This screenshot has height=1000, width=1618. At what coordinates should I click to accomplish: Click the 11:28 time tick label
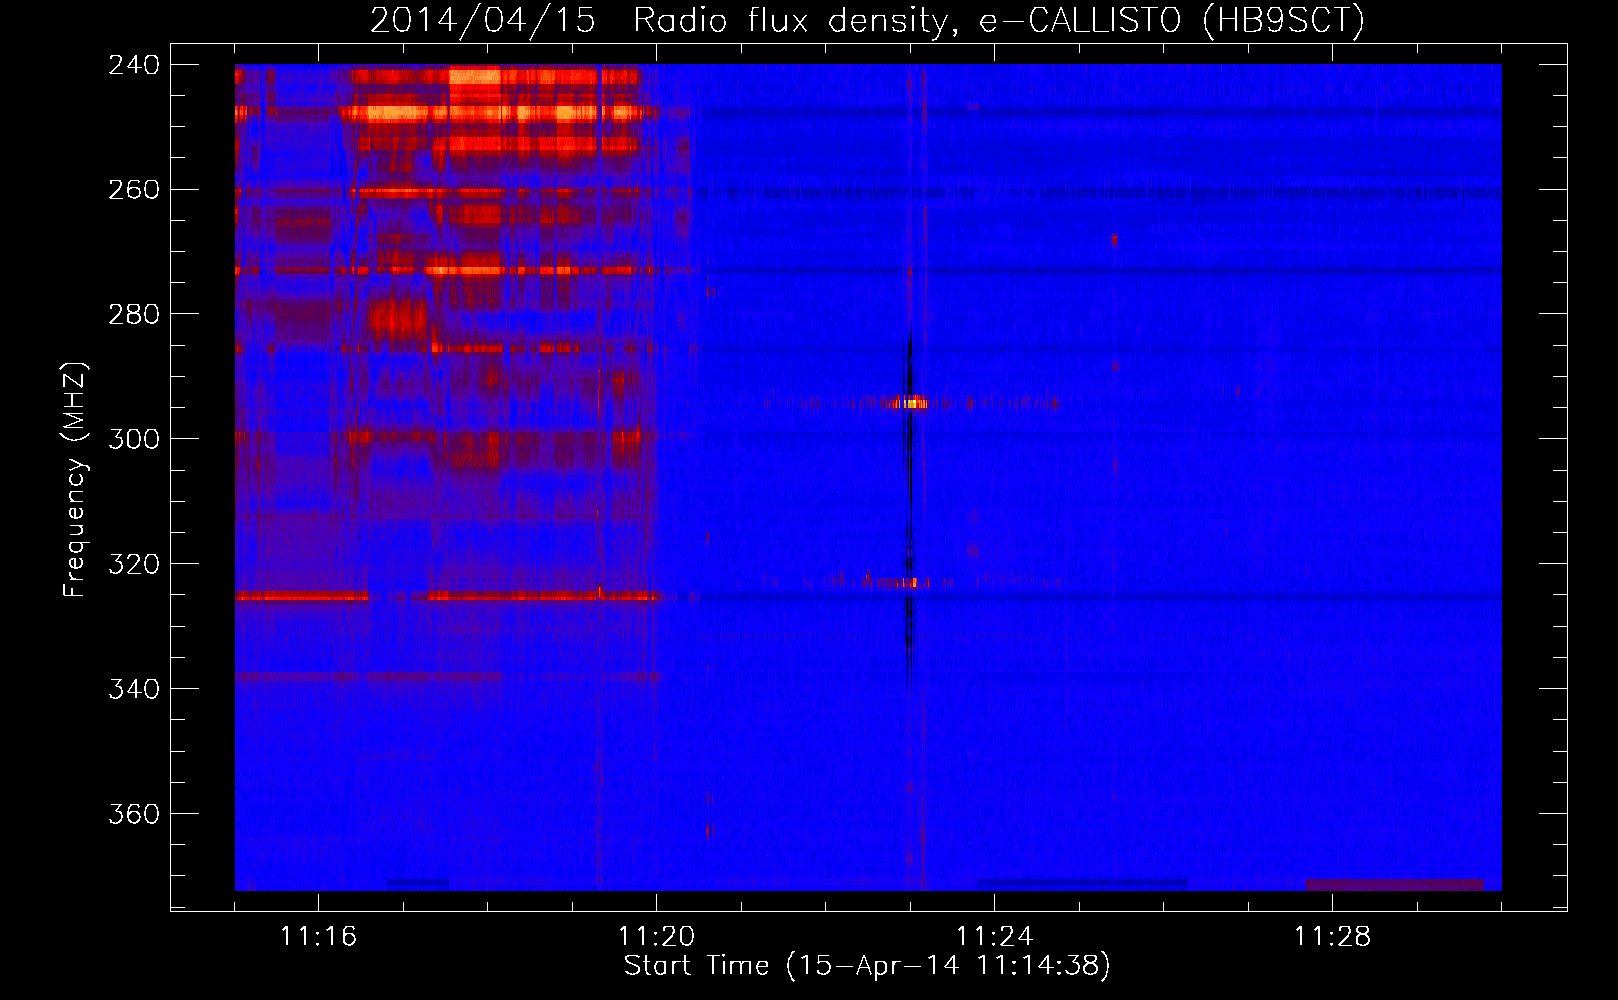[1332, 936]
